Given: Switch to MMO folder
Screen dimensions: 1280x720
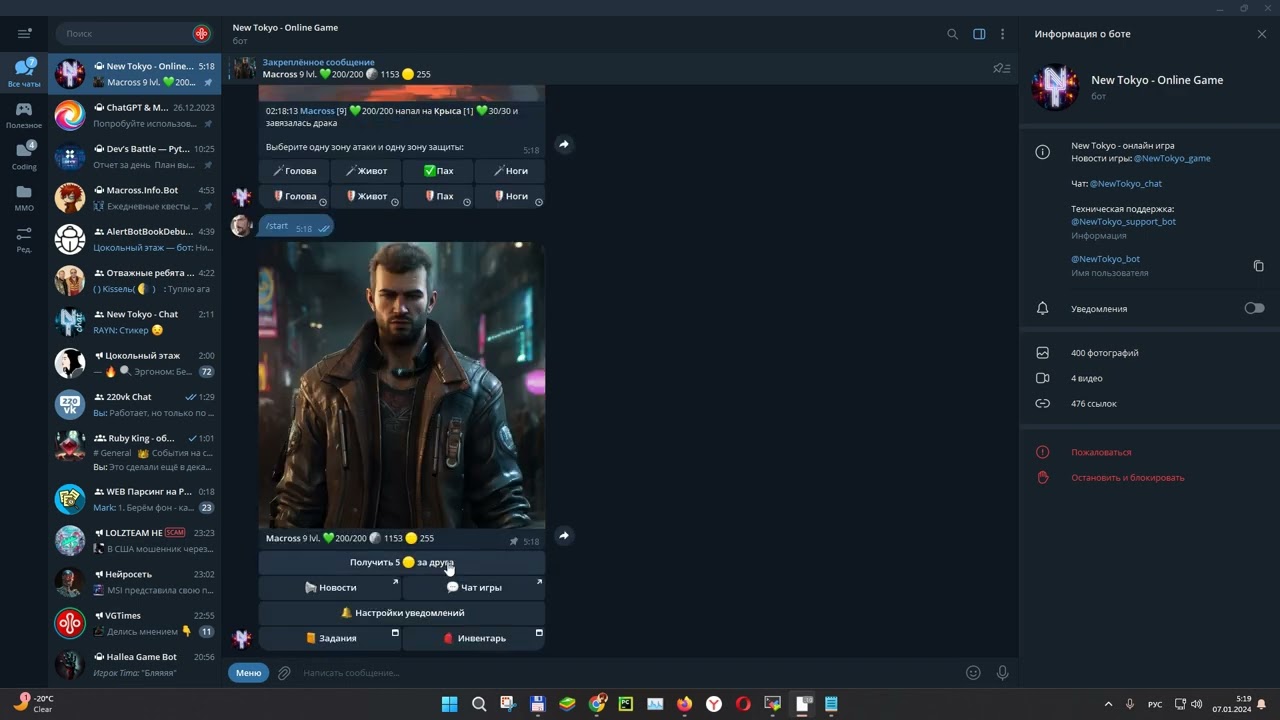Looking at the screenshot, I should pyautogui.click(x=24, y=197).
